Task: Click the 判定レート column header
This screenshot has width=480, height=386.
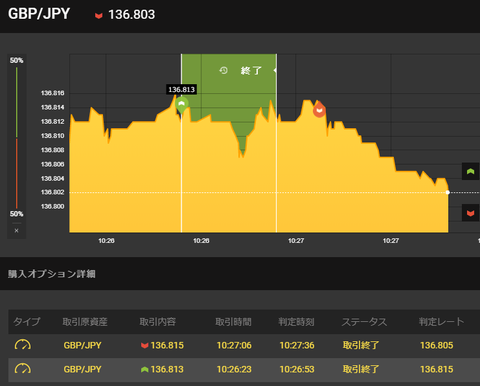Action: point(441,322)
